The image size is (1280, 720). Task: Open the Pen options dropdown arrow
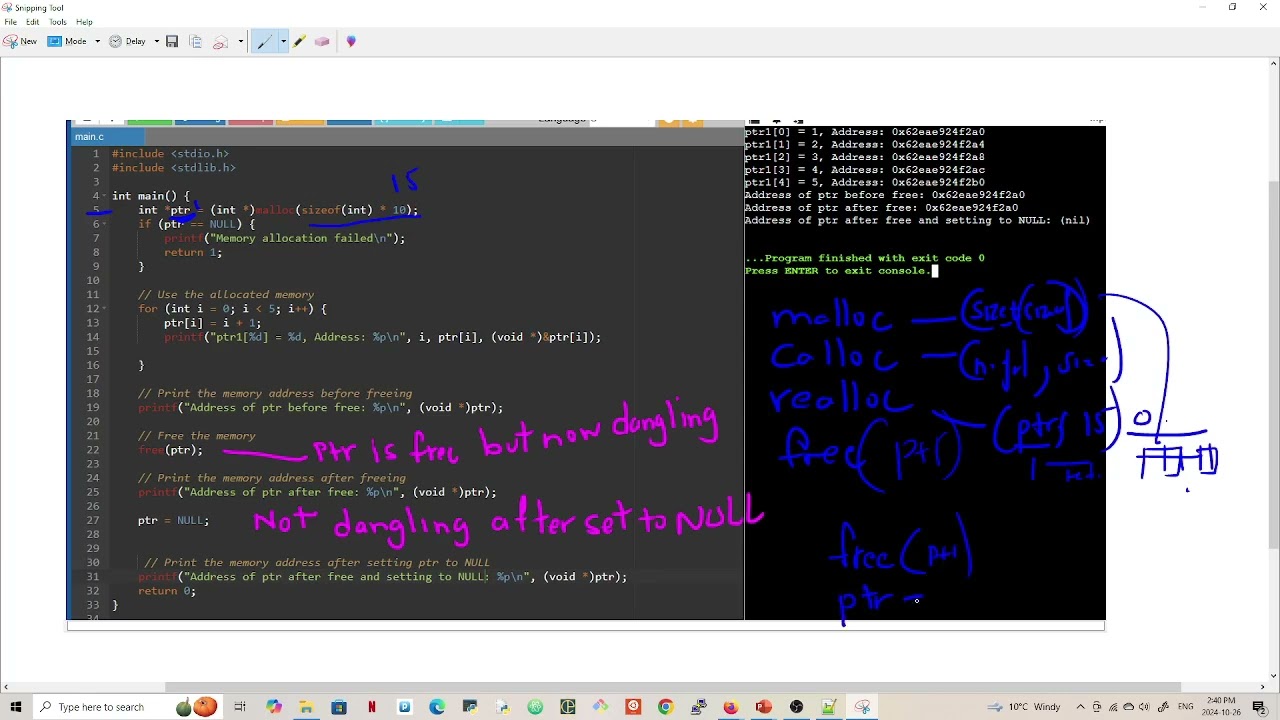point(283,41)
